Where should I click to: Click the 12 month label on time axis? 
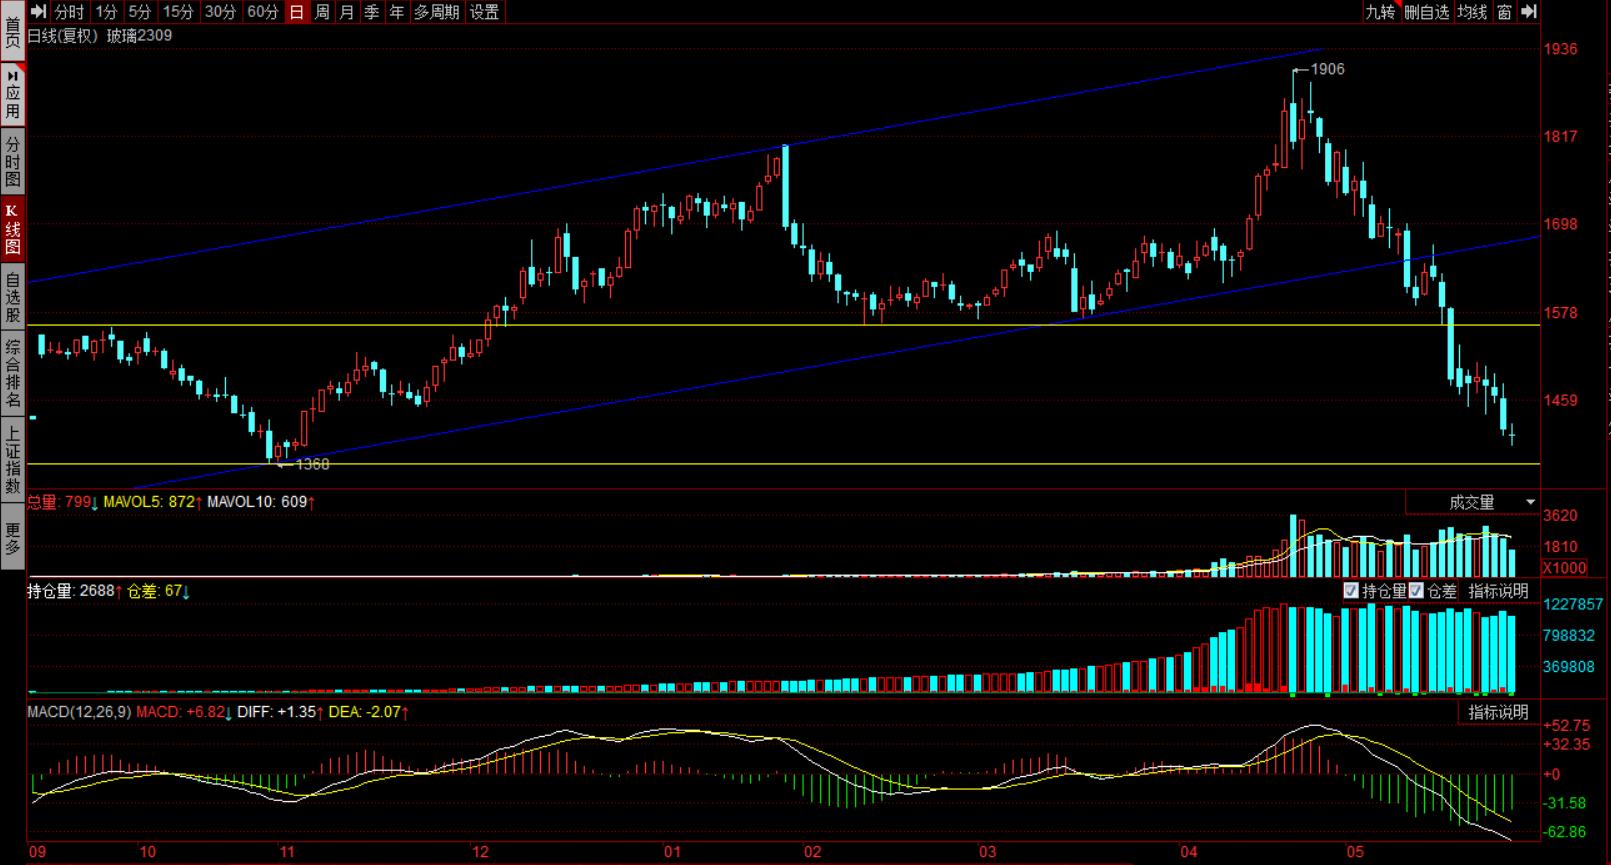click(x=480, y=853)
